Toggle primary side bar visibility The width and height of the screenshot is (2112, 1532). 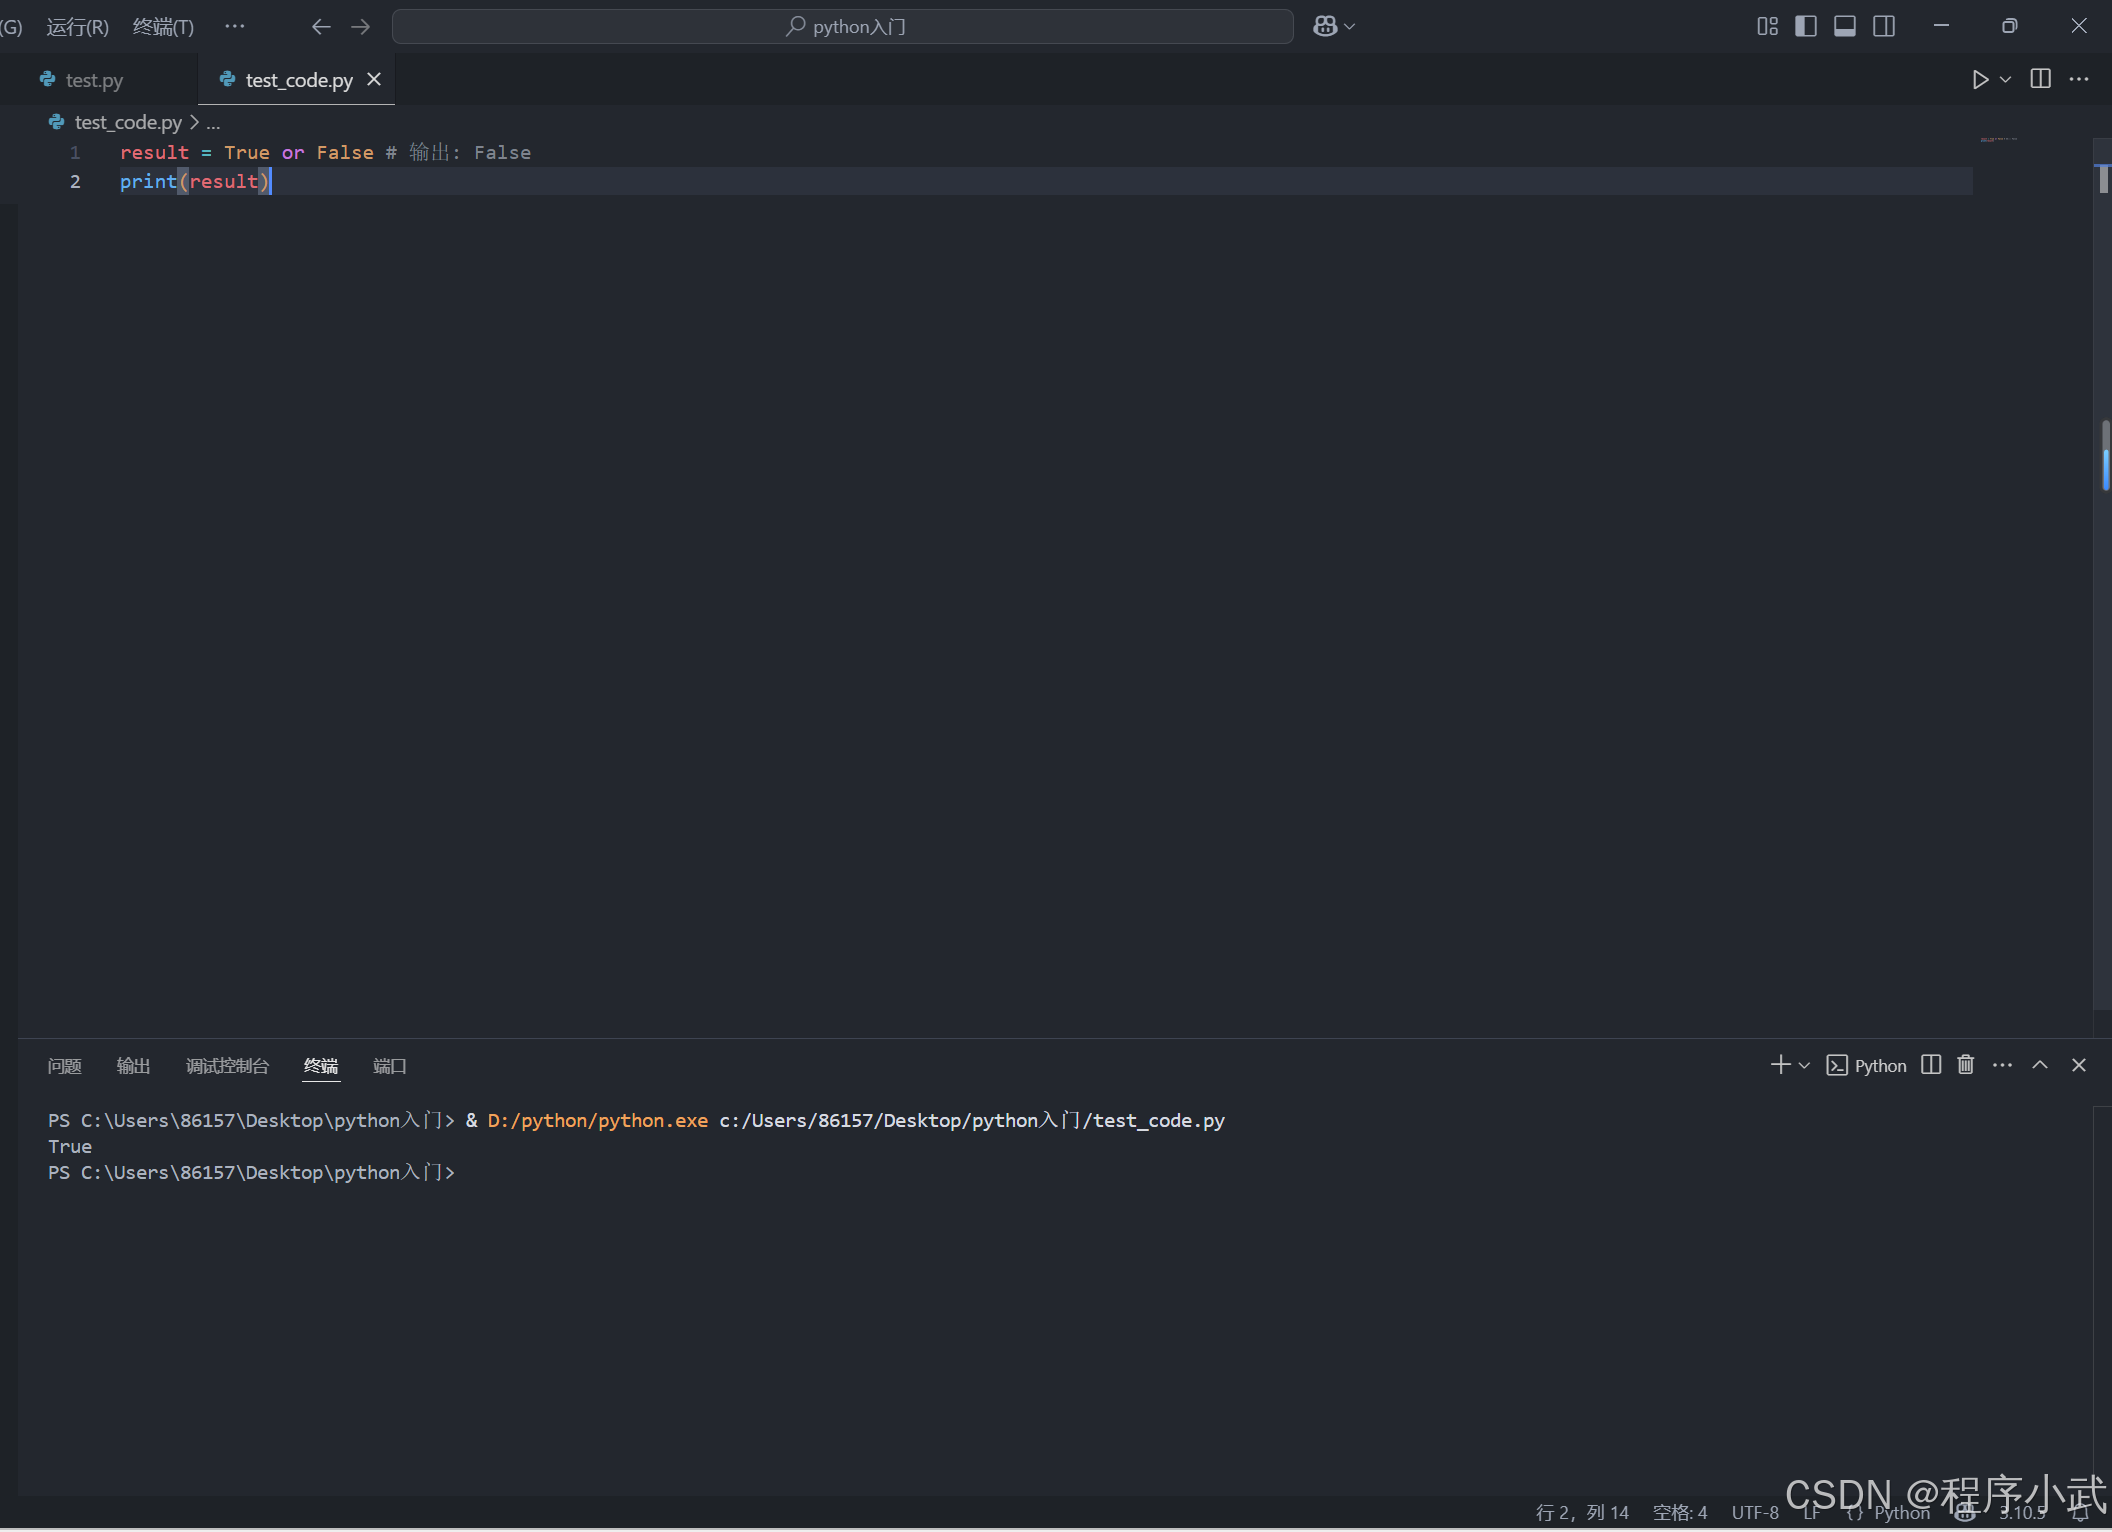pyautogui.click(x=1806, y=27)
